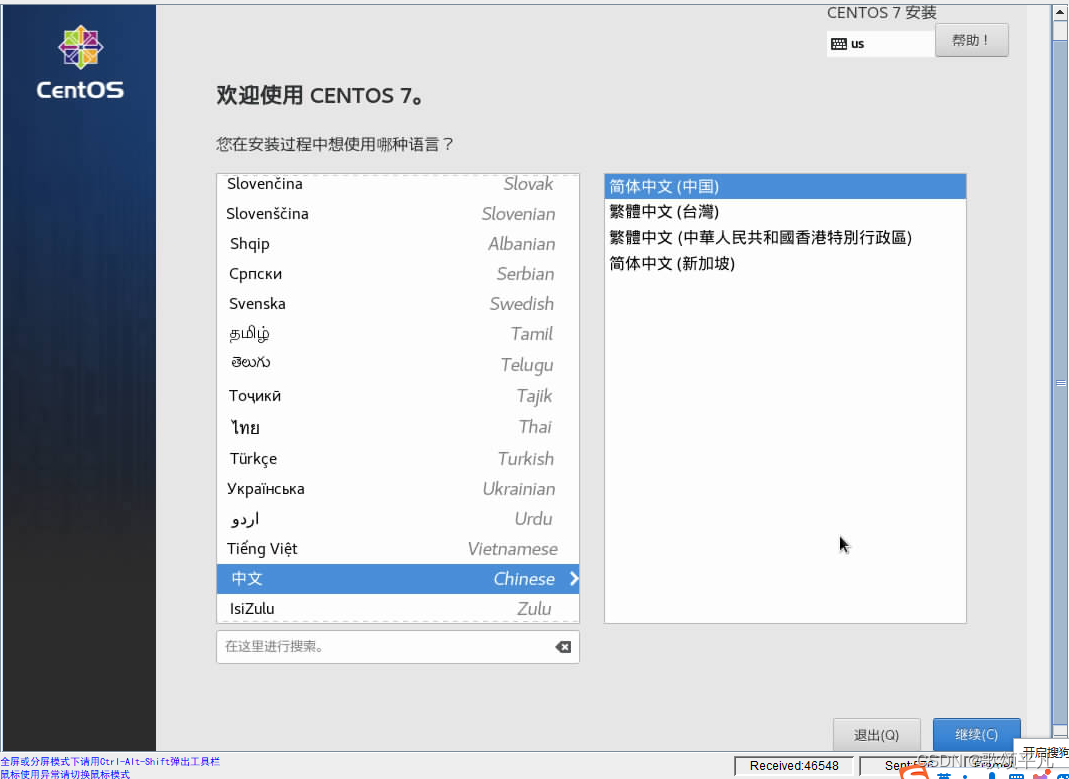The height and width of the screenshot is (779, 1069).
Task: Select Tiếng Việt (Vietnamese) in the language list
Action: [397, 549]
